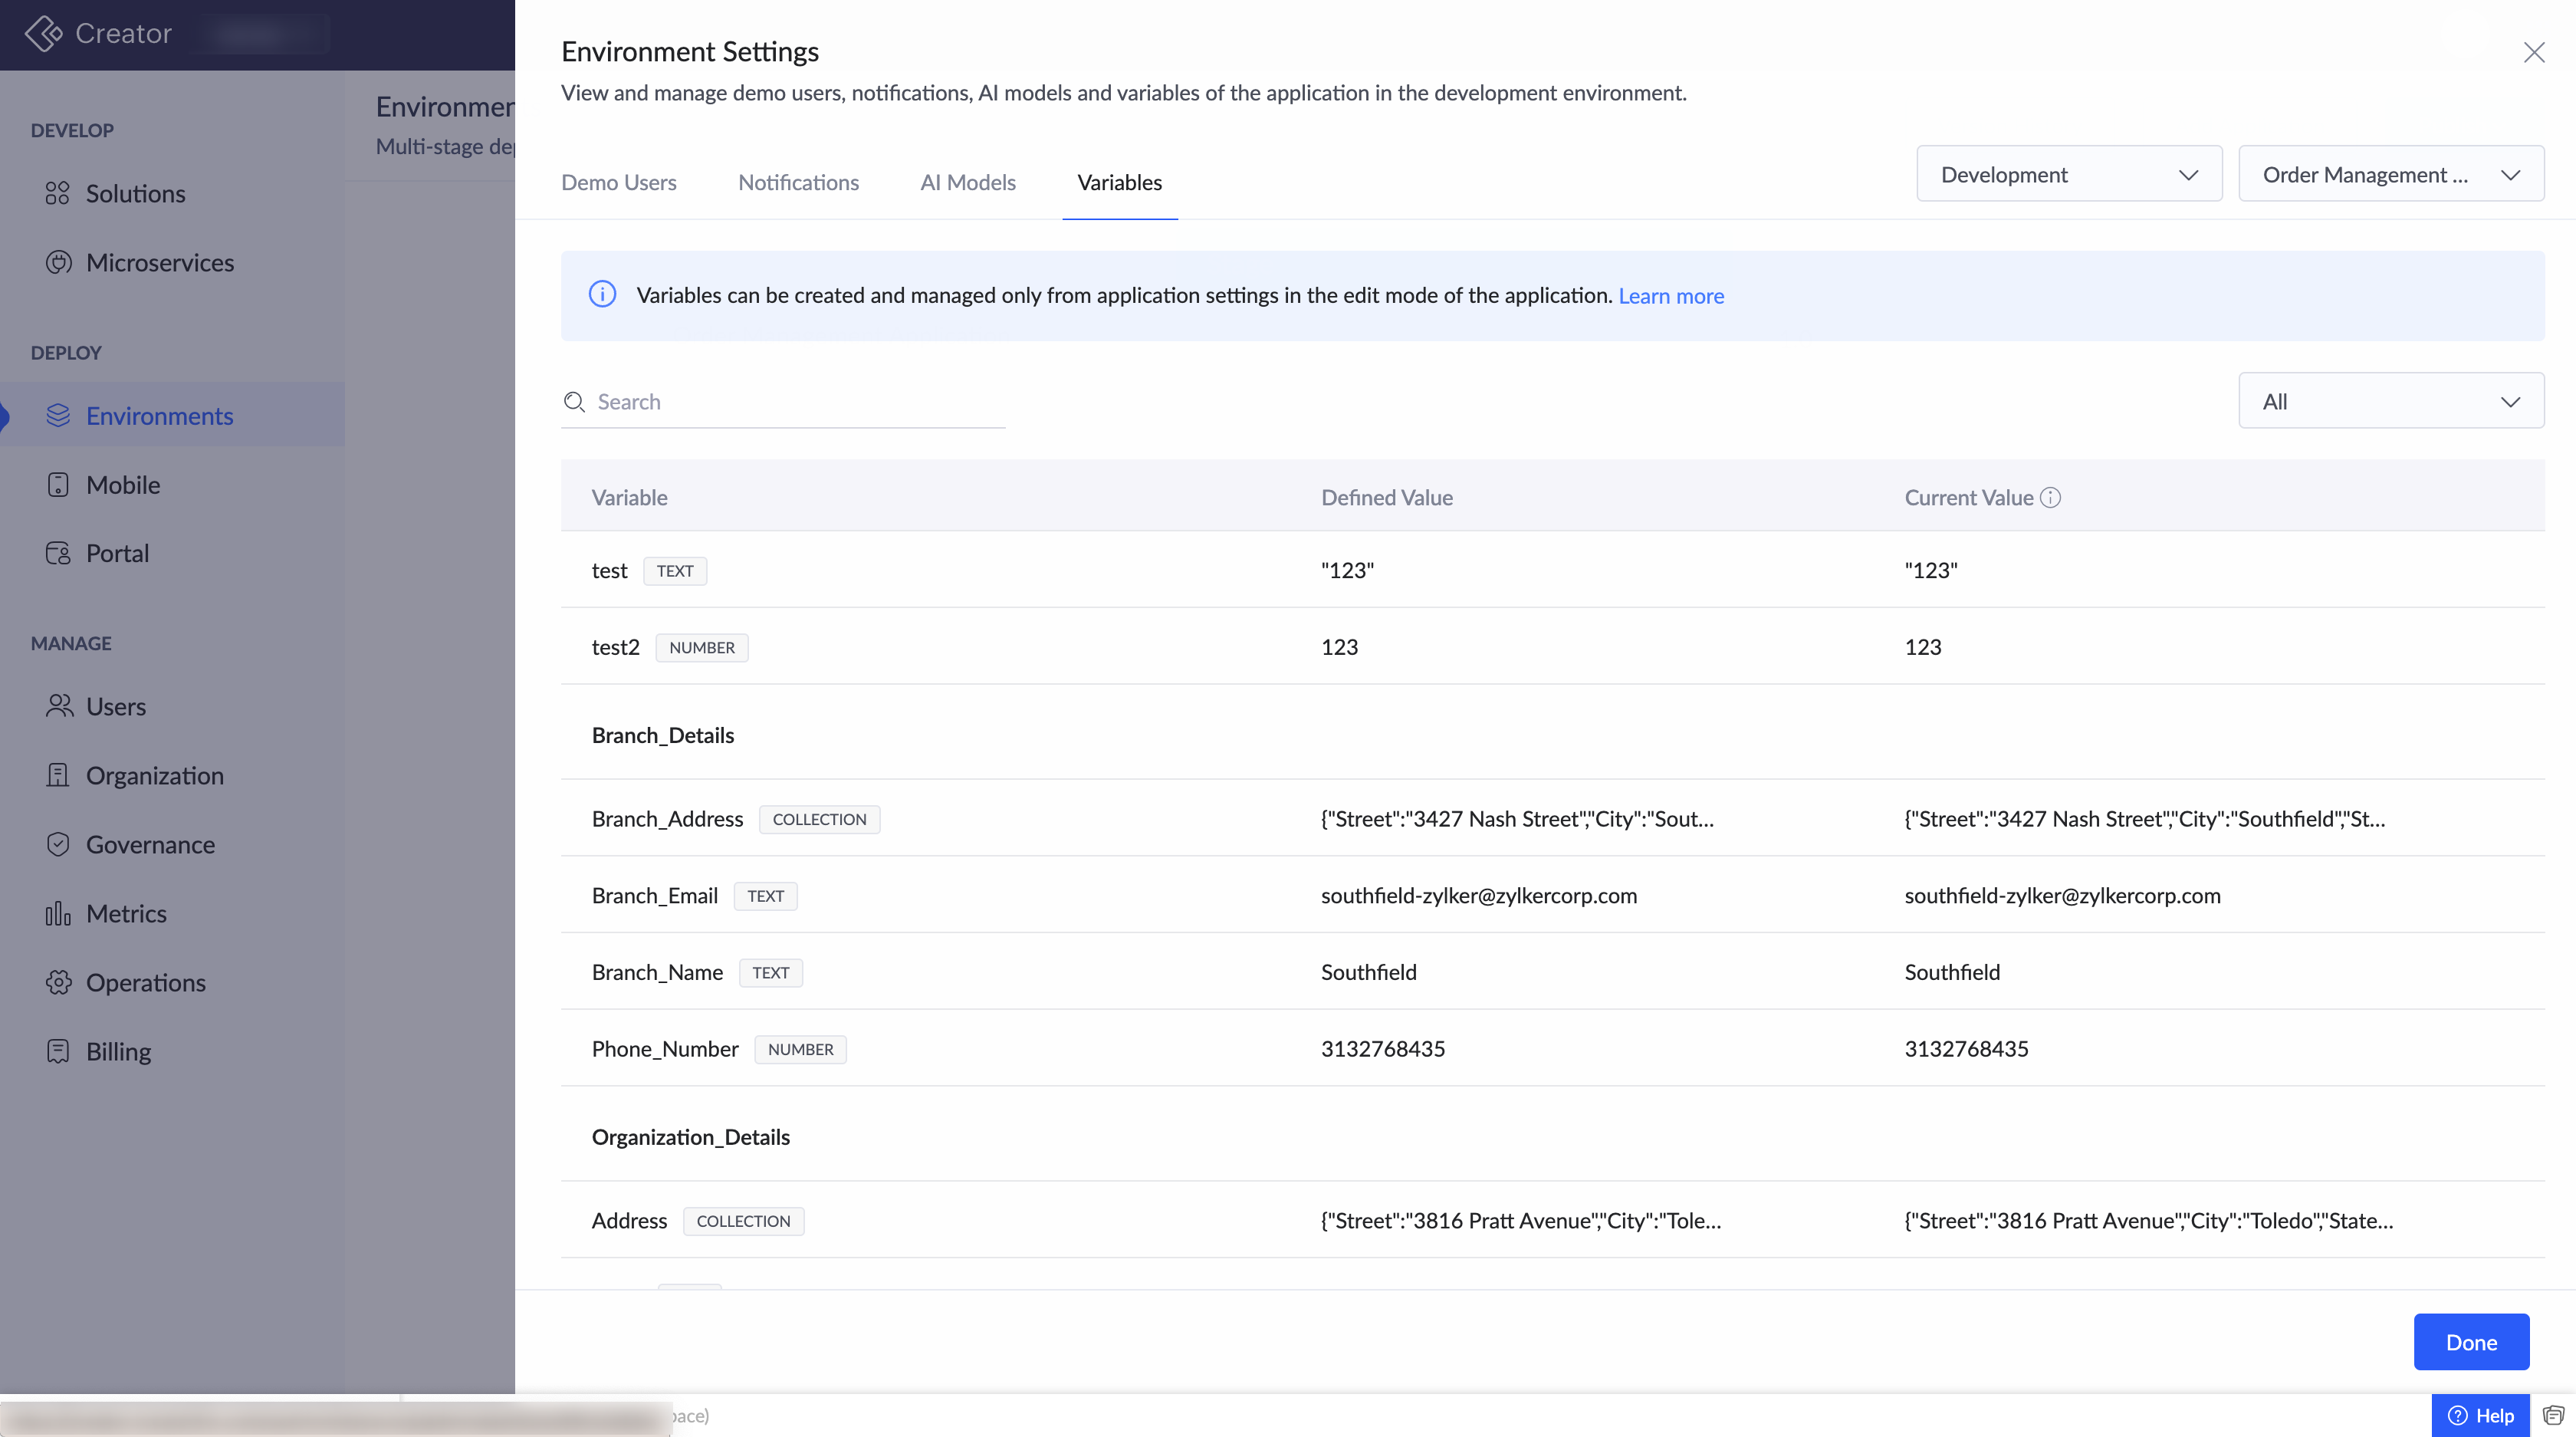Switch to the Notifications tab
This screenshot has height=1437, width=2576.
[x=798, y=182]
